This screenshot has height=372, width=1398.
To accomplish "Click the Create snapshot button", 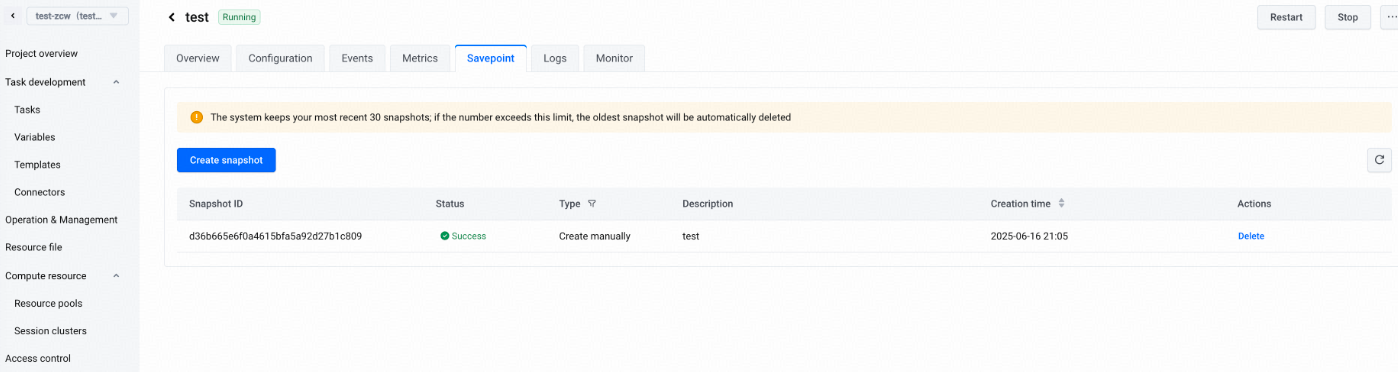I will pos(226,160).
